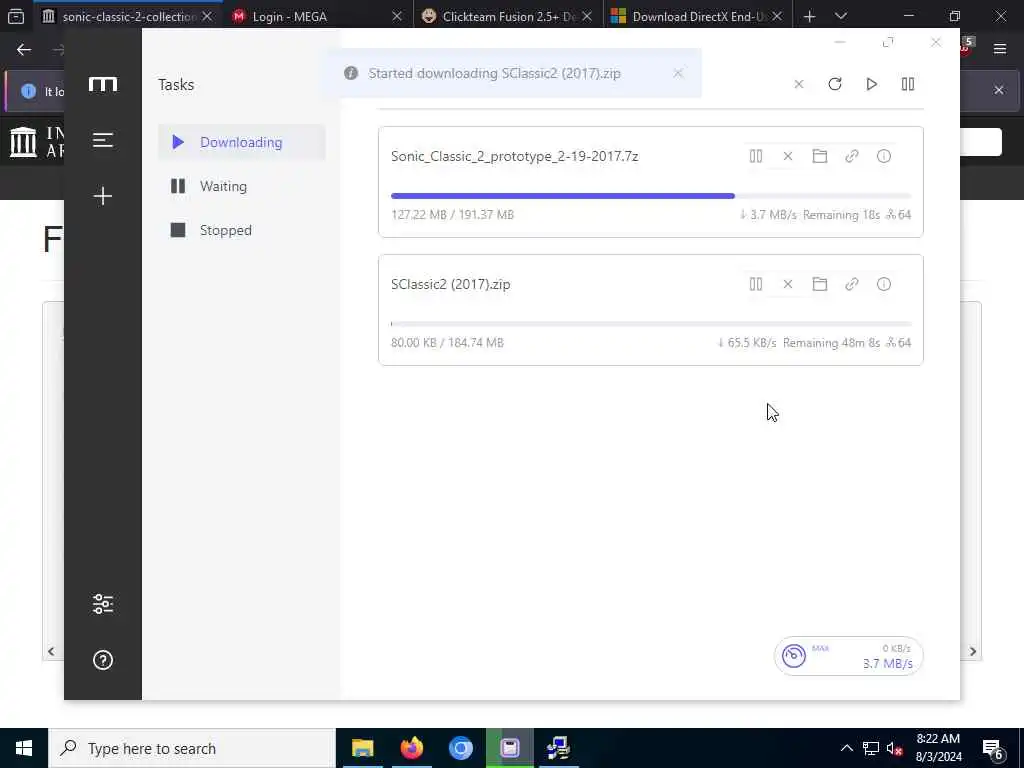Image resolution: width=1024 pixels, height=768 pixels.
Task: Open the help question mark icon
Action: coord(103,660)
